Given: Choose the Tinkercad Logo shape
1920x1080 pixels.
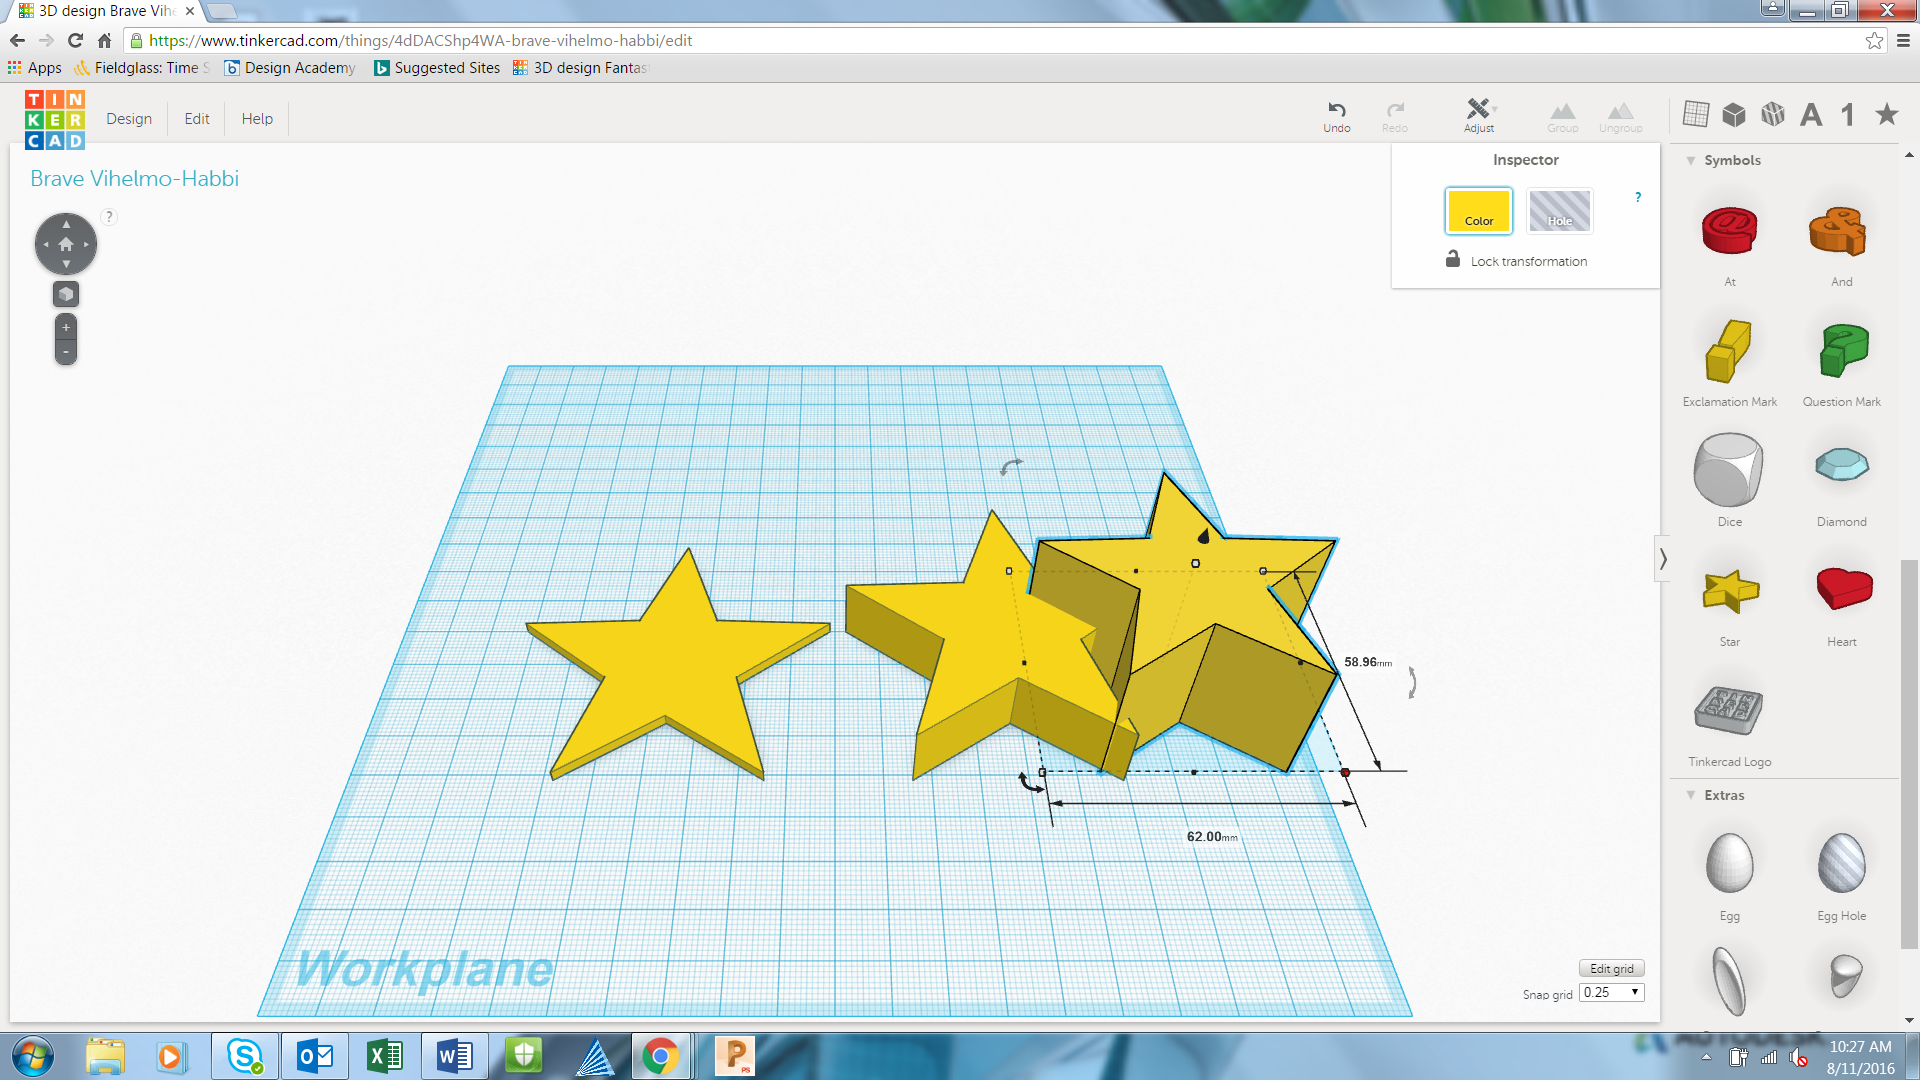Looking at the screenshot, I should 1728,711.
